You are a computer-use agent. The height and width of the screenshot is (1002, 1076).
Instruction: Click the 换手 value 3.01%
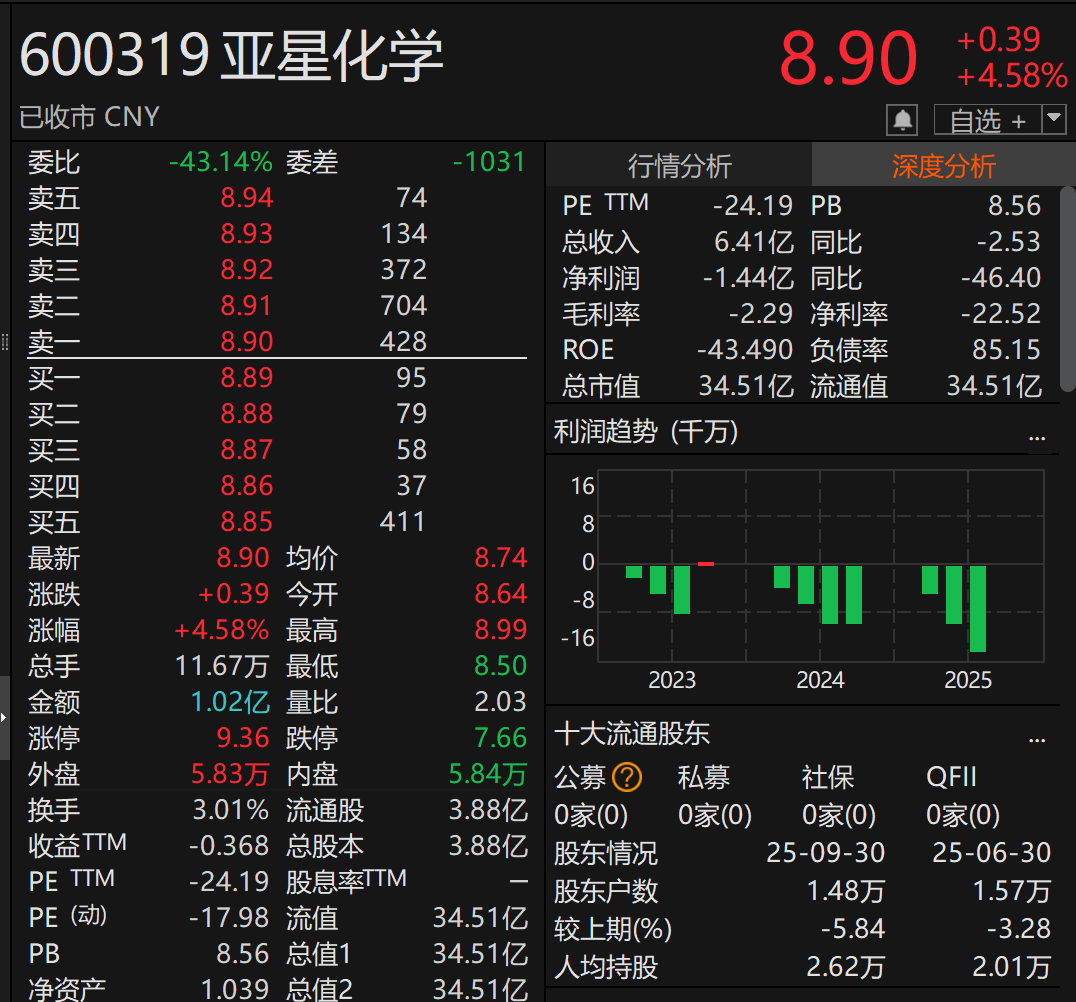(231, 810)
